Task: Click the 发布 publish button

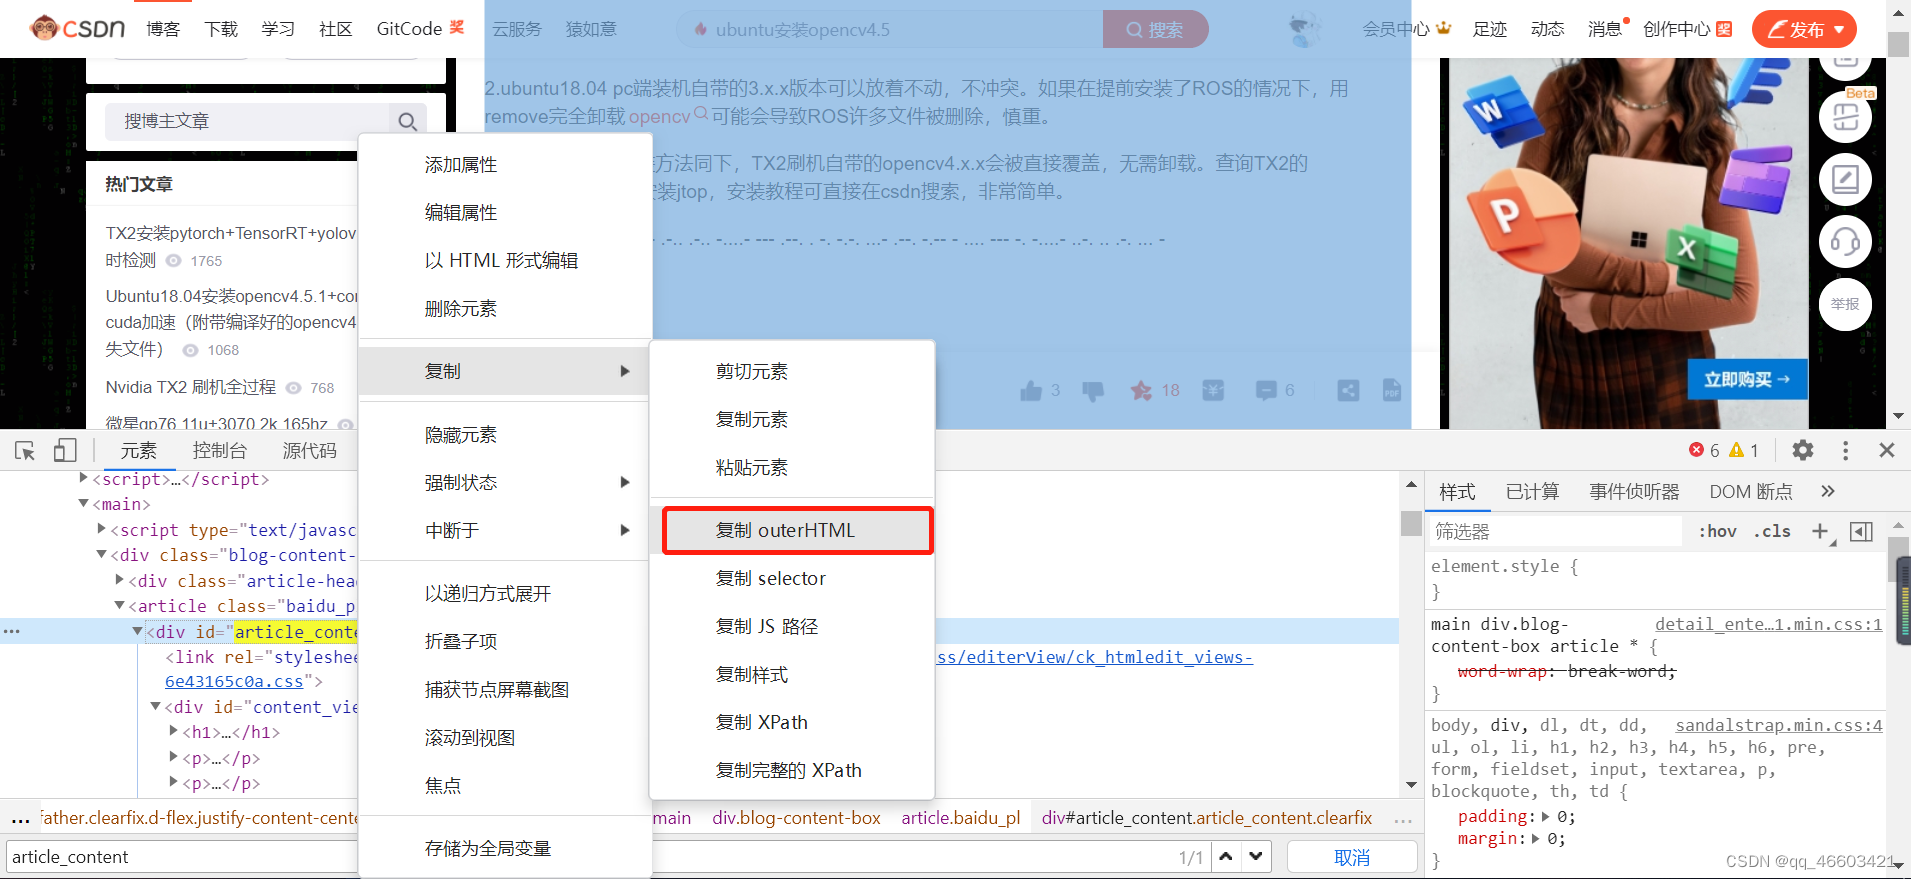Action: pos(1804,29)
